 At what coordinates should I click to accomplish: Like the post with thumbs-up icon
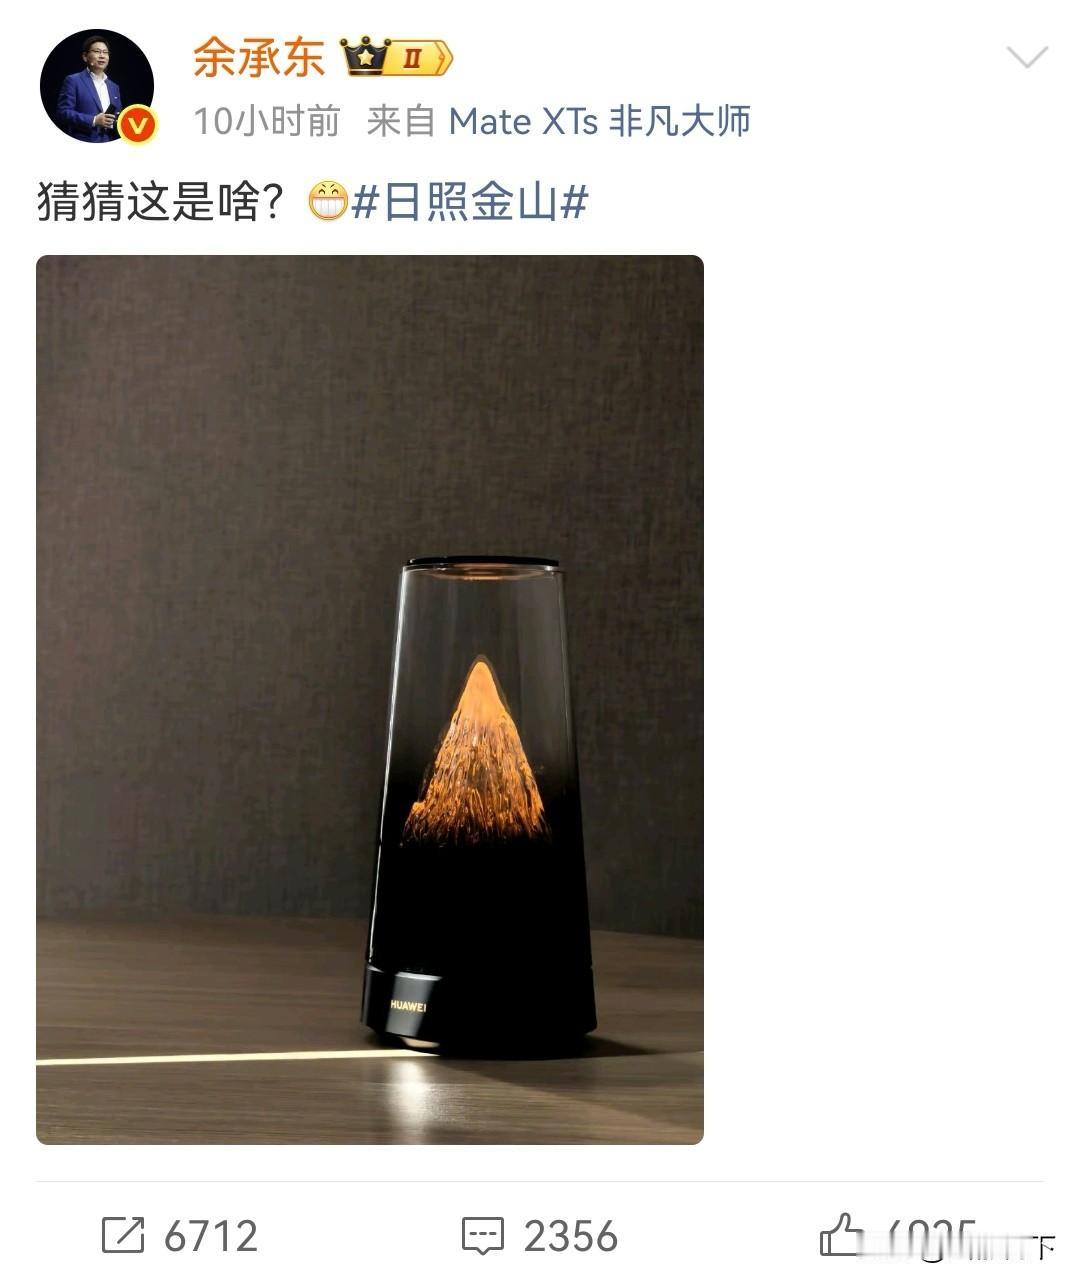coord(842,1234)
